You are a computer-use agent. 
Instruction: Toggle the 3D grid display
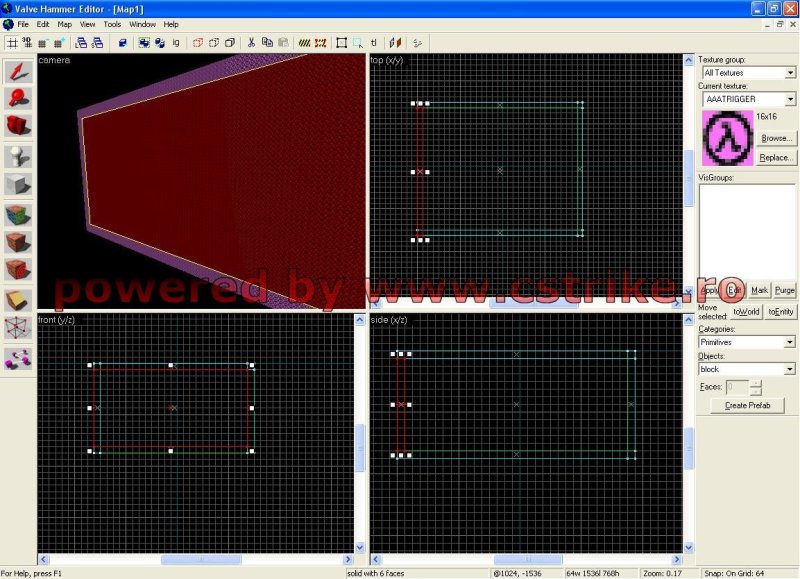pos(27,43)
